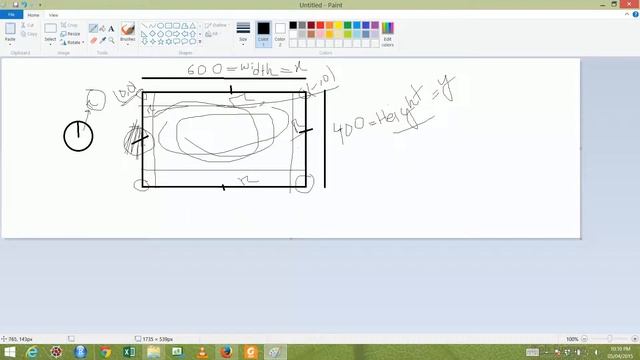Switch to the View tab
The image size is (640, 360).
click(x=53, y=15)
